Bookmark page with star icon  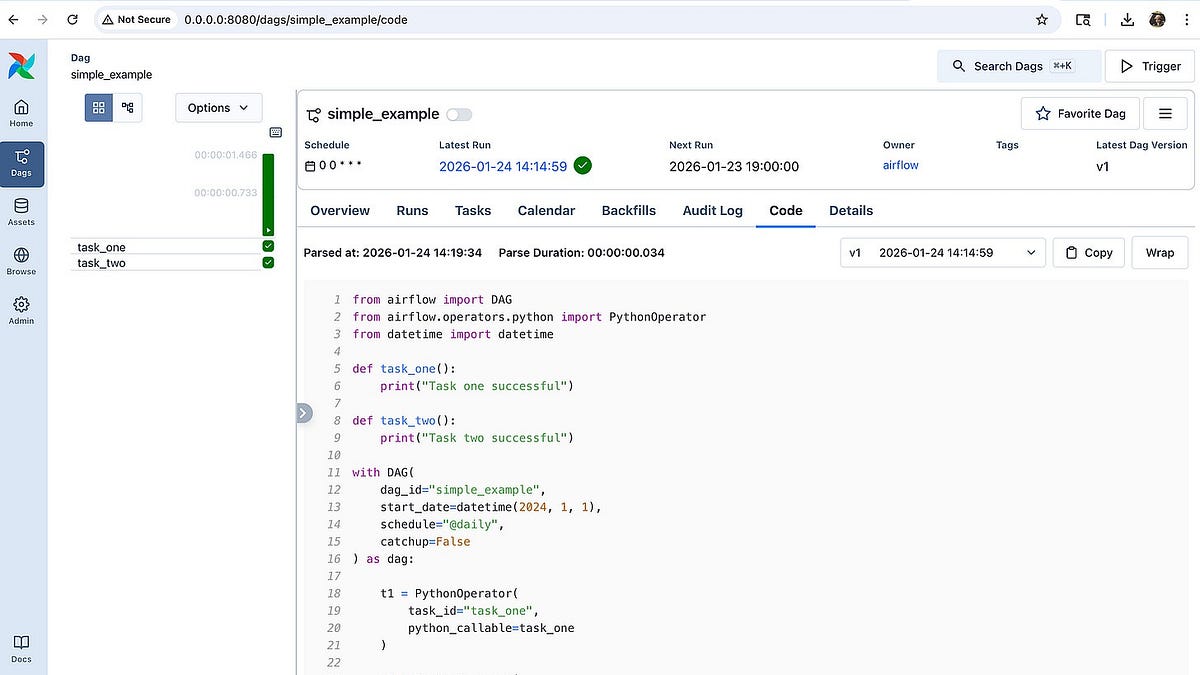pos(1042,19)
